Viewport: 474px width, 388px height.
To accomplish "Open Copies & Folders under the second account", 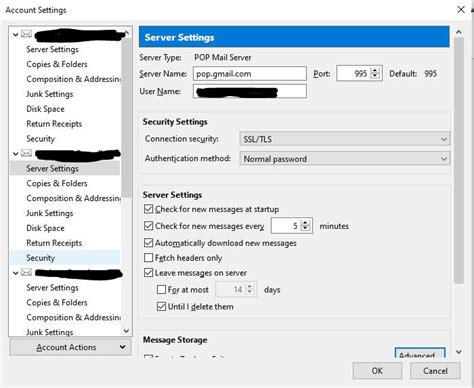I will point(57,183).
